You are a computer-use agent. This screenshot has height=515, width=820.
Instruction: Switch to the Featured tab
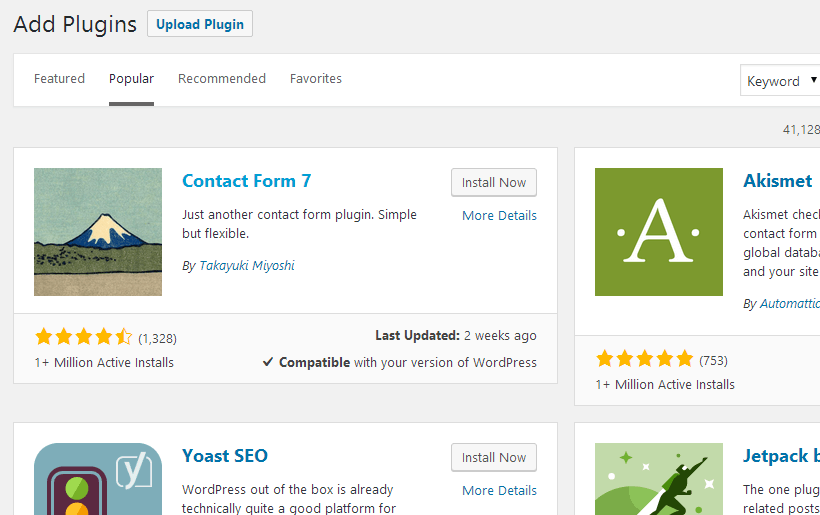59,79
